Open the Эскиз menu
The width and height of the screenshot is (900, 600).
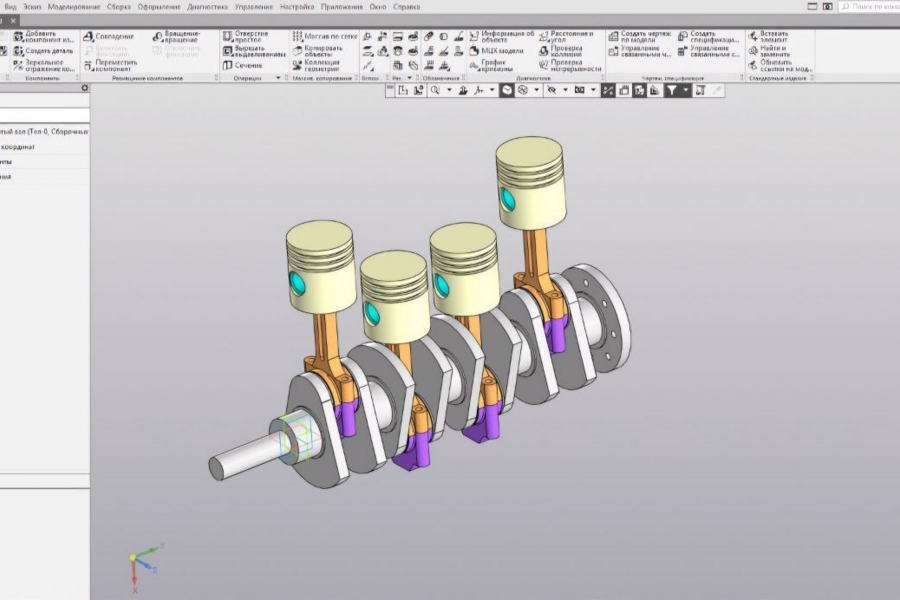coord(32,7)
